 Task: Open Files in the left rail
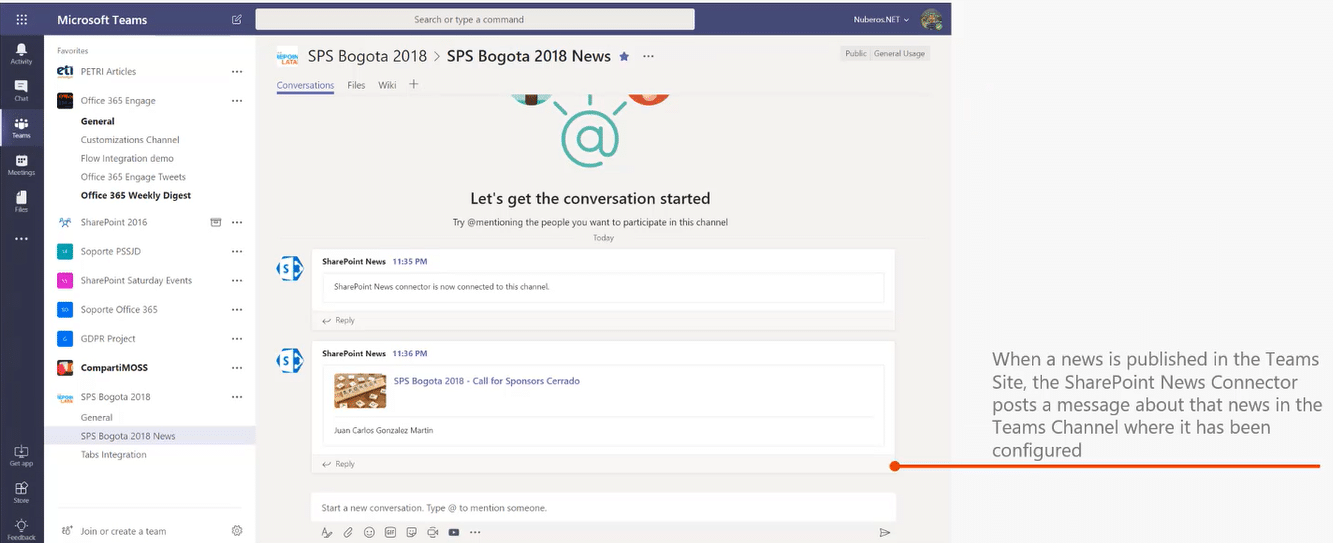[21, 201]
